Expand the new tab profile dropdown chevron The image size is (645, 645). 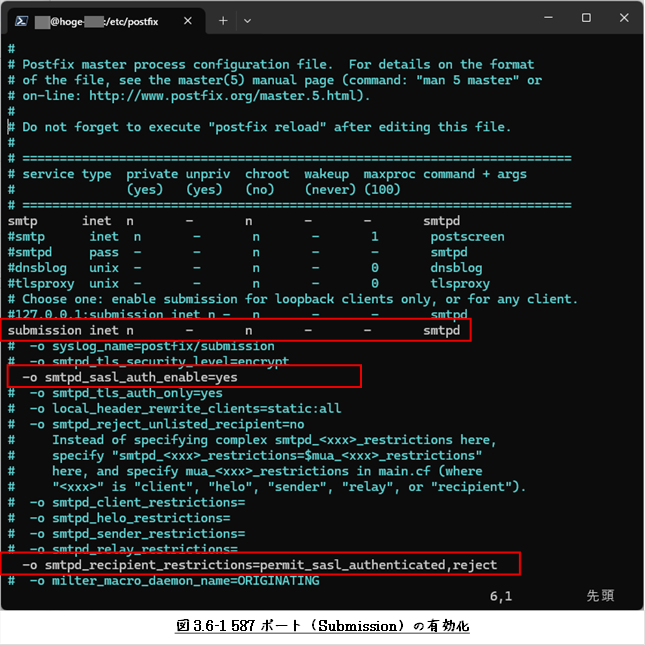pyautogui.click(x=248, y=20)
